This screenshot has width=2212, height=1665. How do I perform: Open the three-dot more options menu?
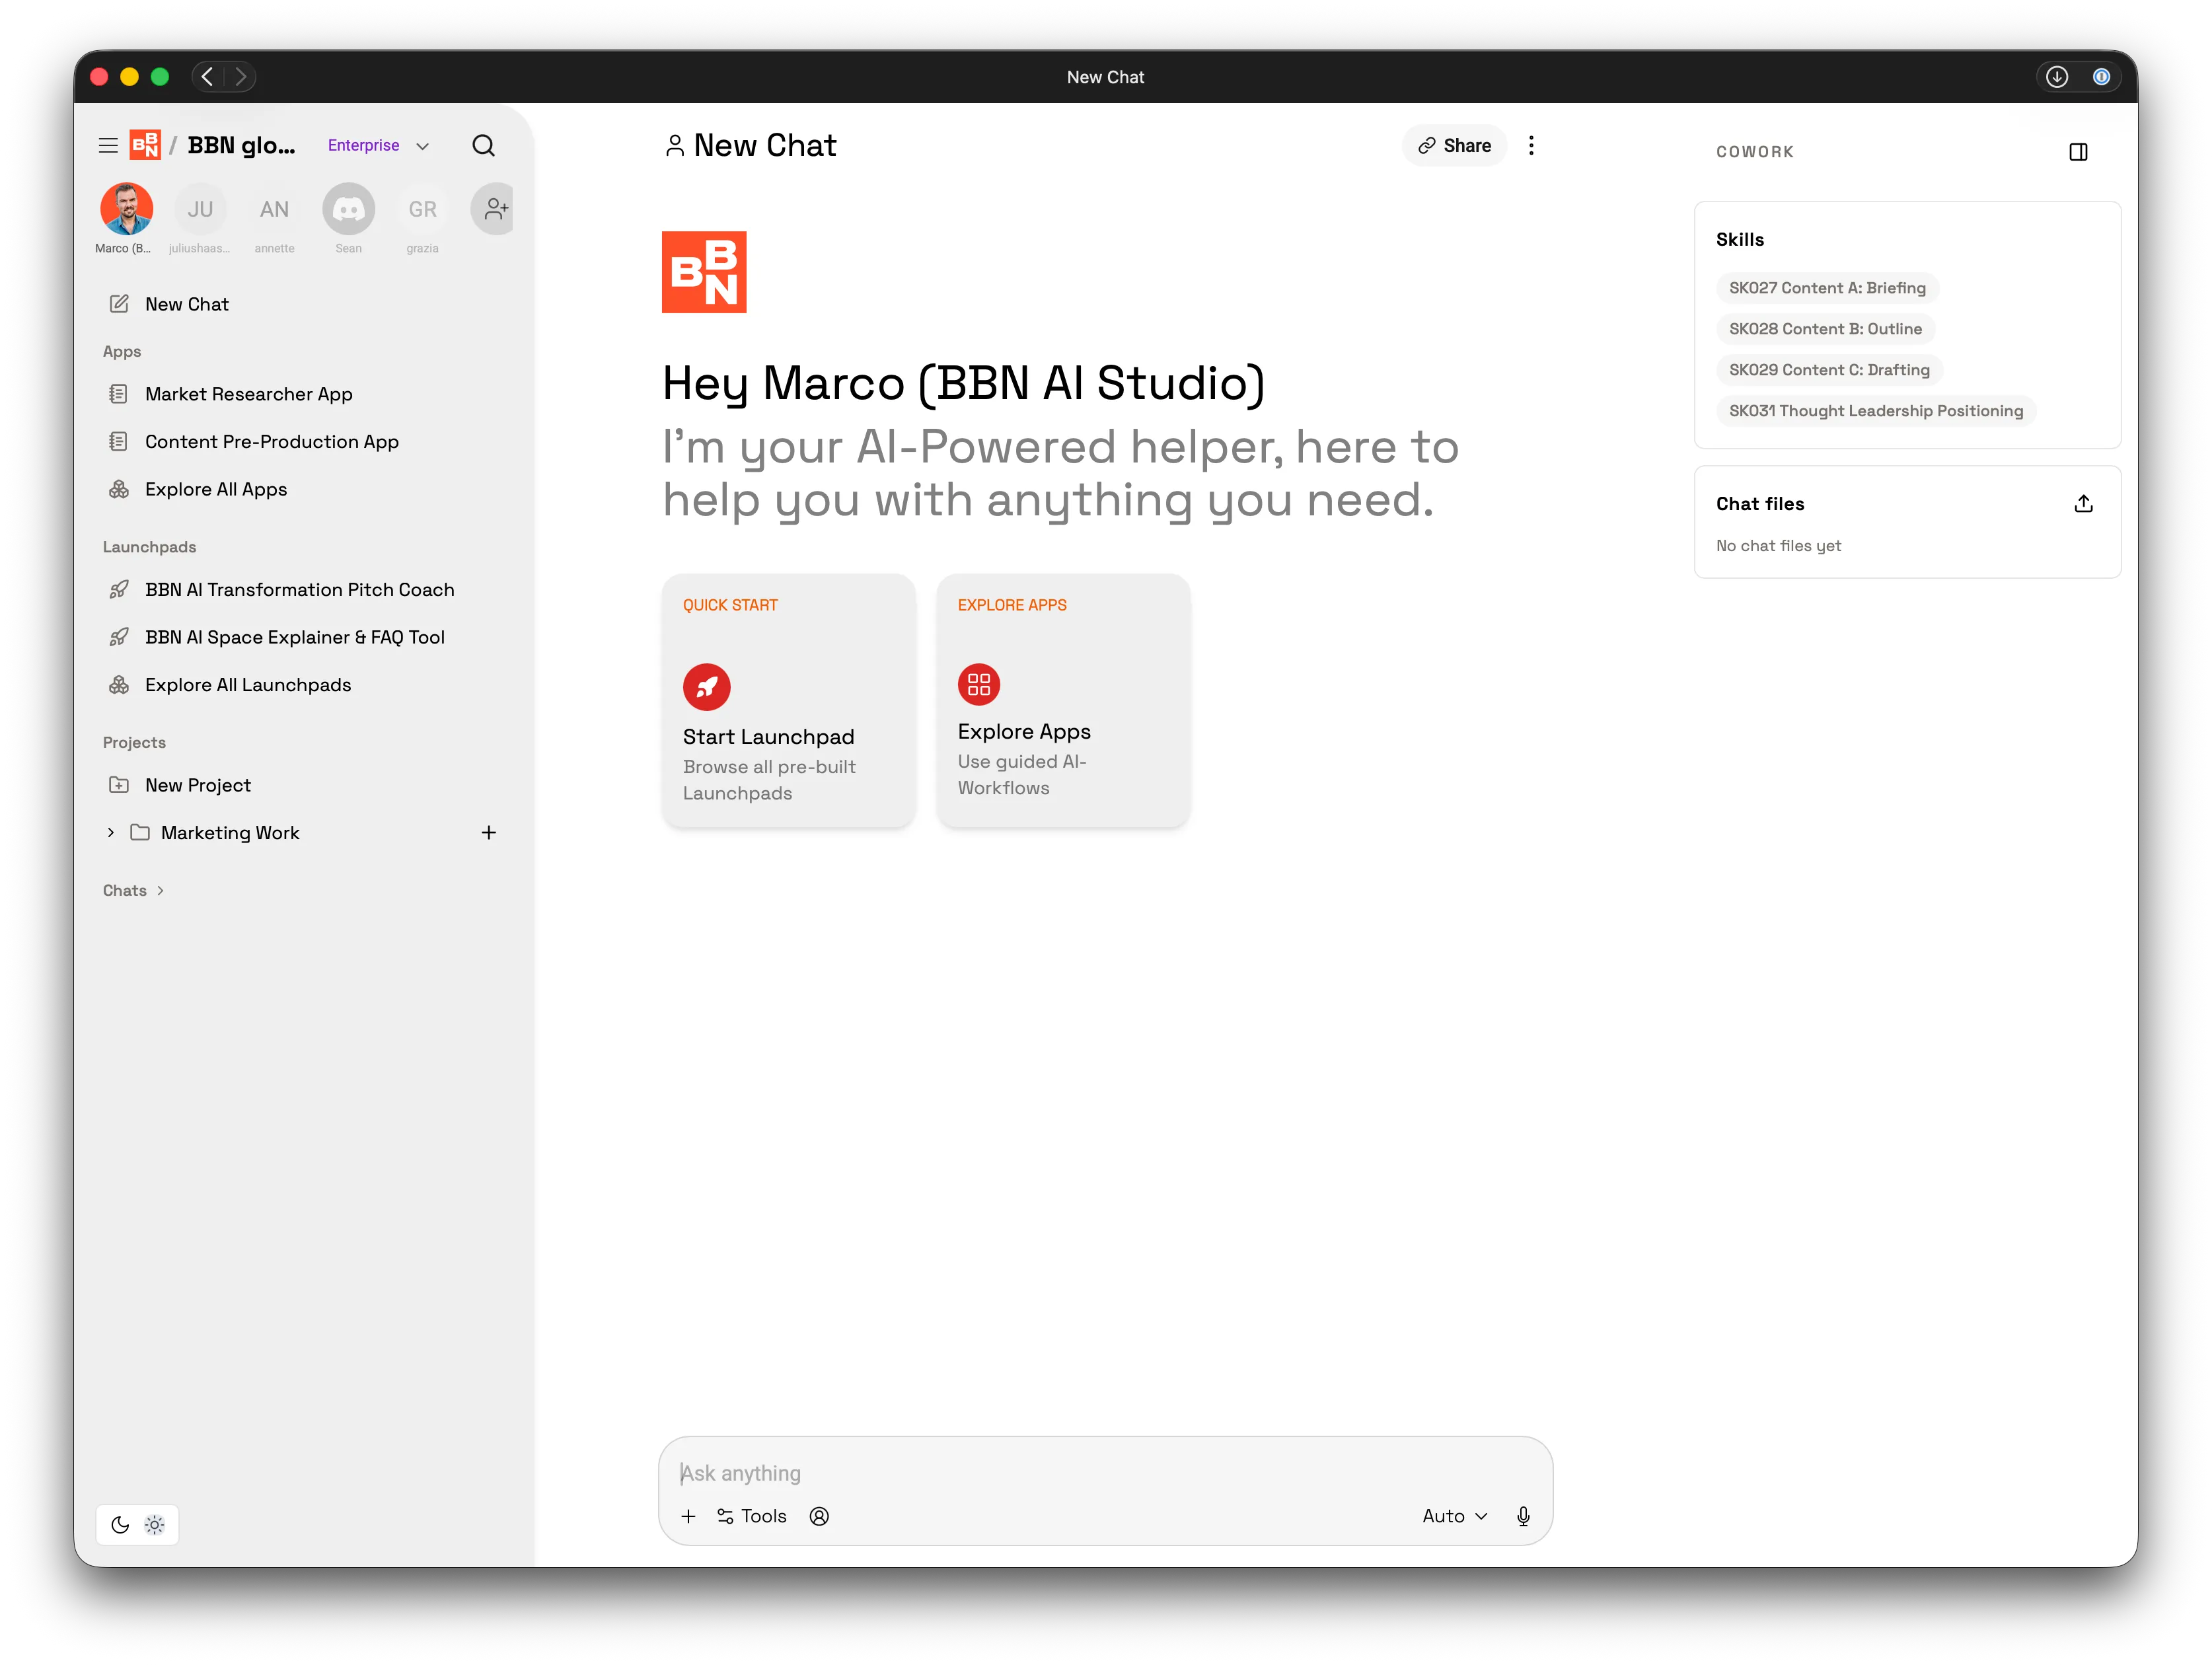click(1531, 145)
